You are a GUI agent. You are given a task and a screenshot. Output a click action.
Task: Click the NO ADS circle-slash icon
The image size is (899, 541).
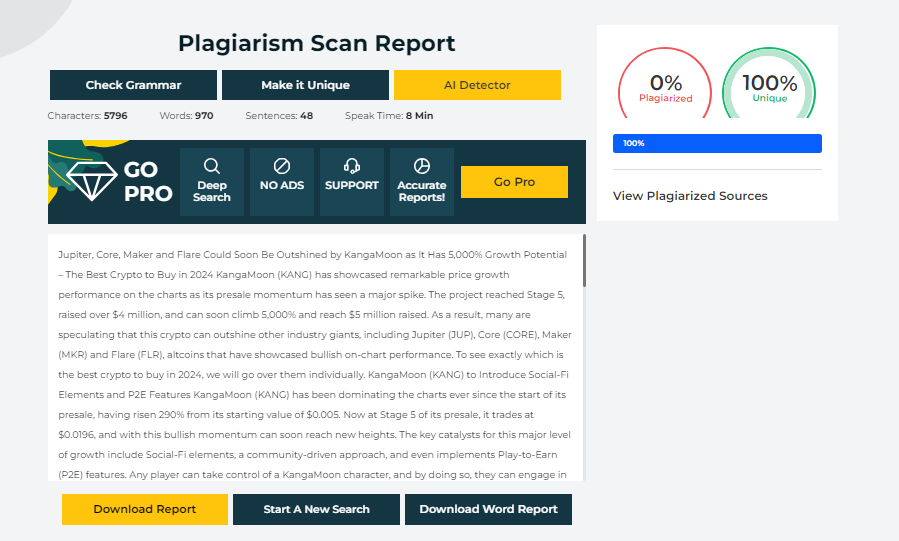[282, 166]
